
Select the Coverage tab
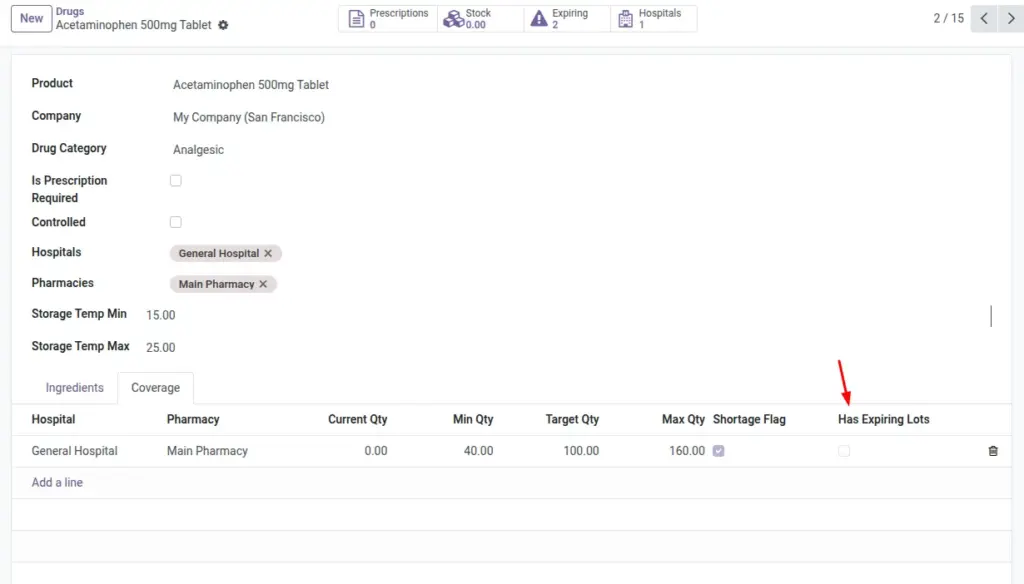pyautogui.click(x=155, y=387)
